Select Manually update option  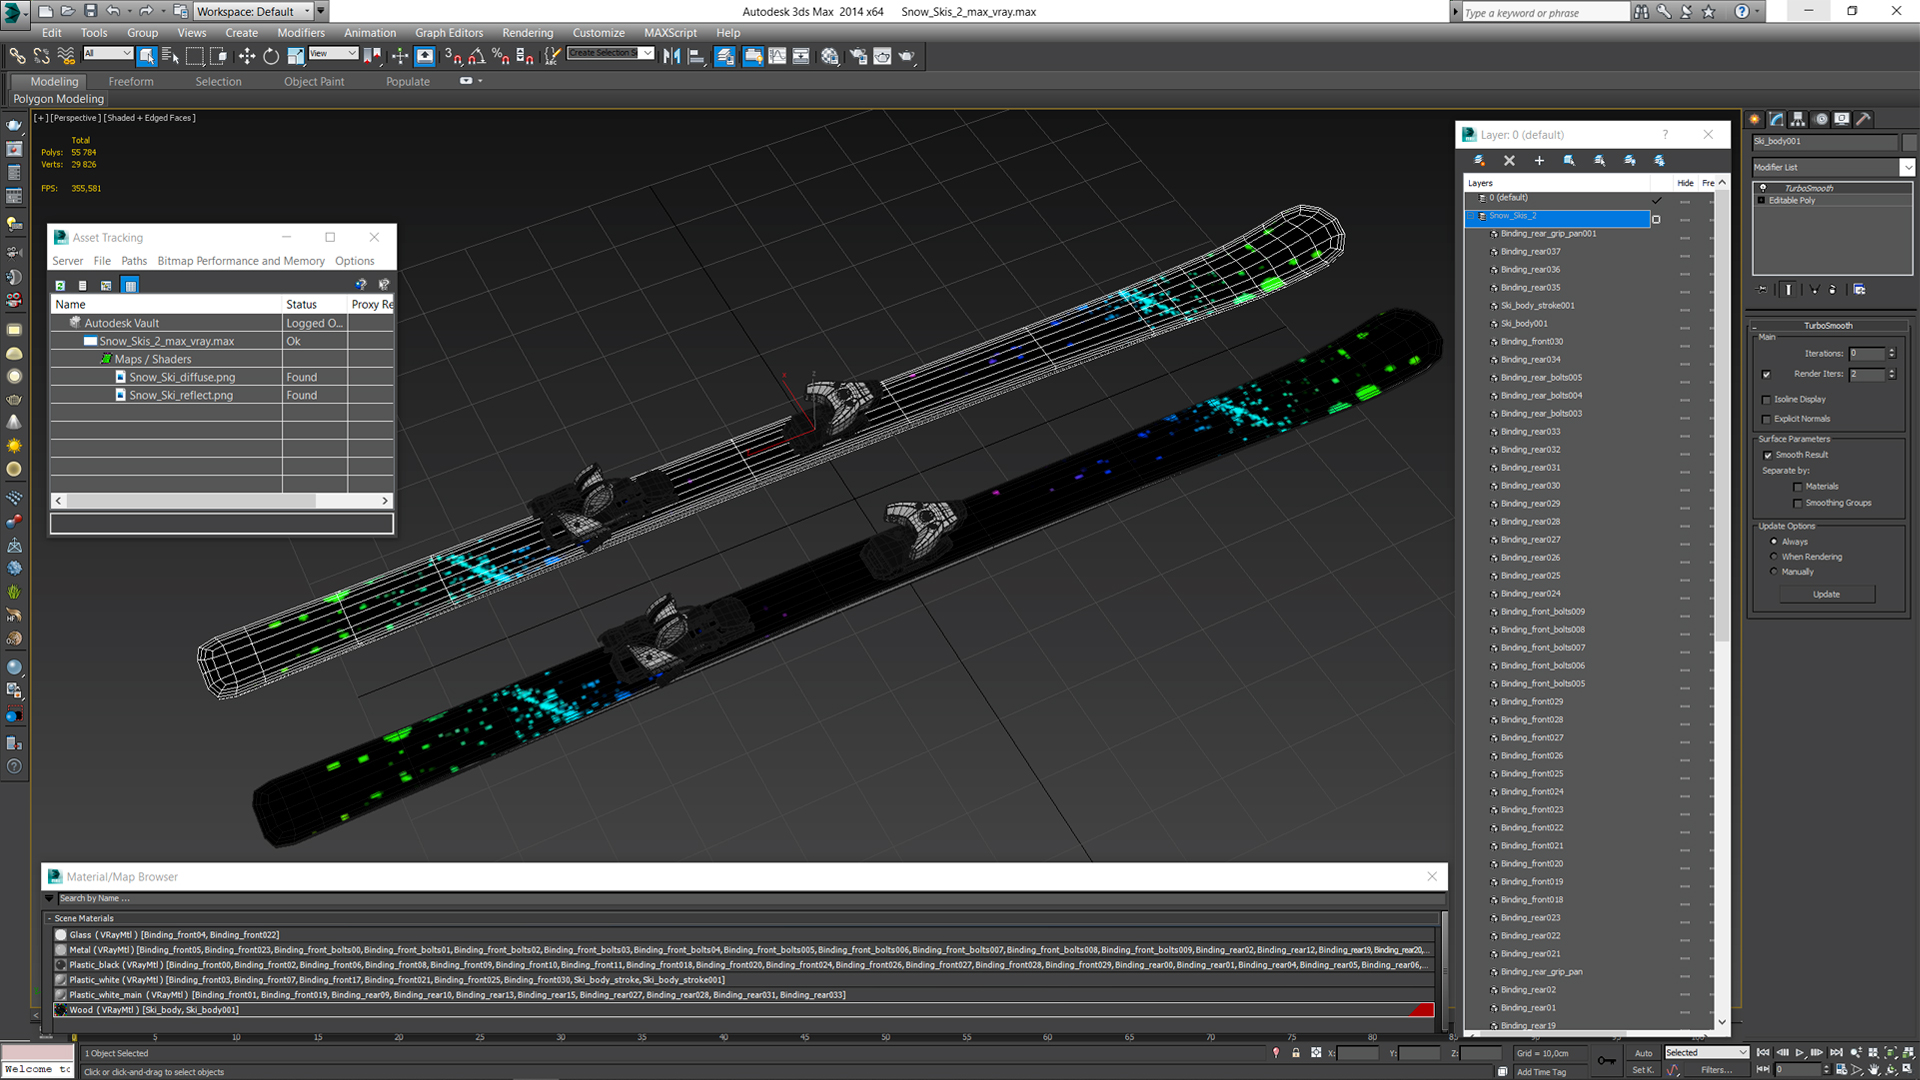[x=1774, y=572]
